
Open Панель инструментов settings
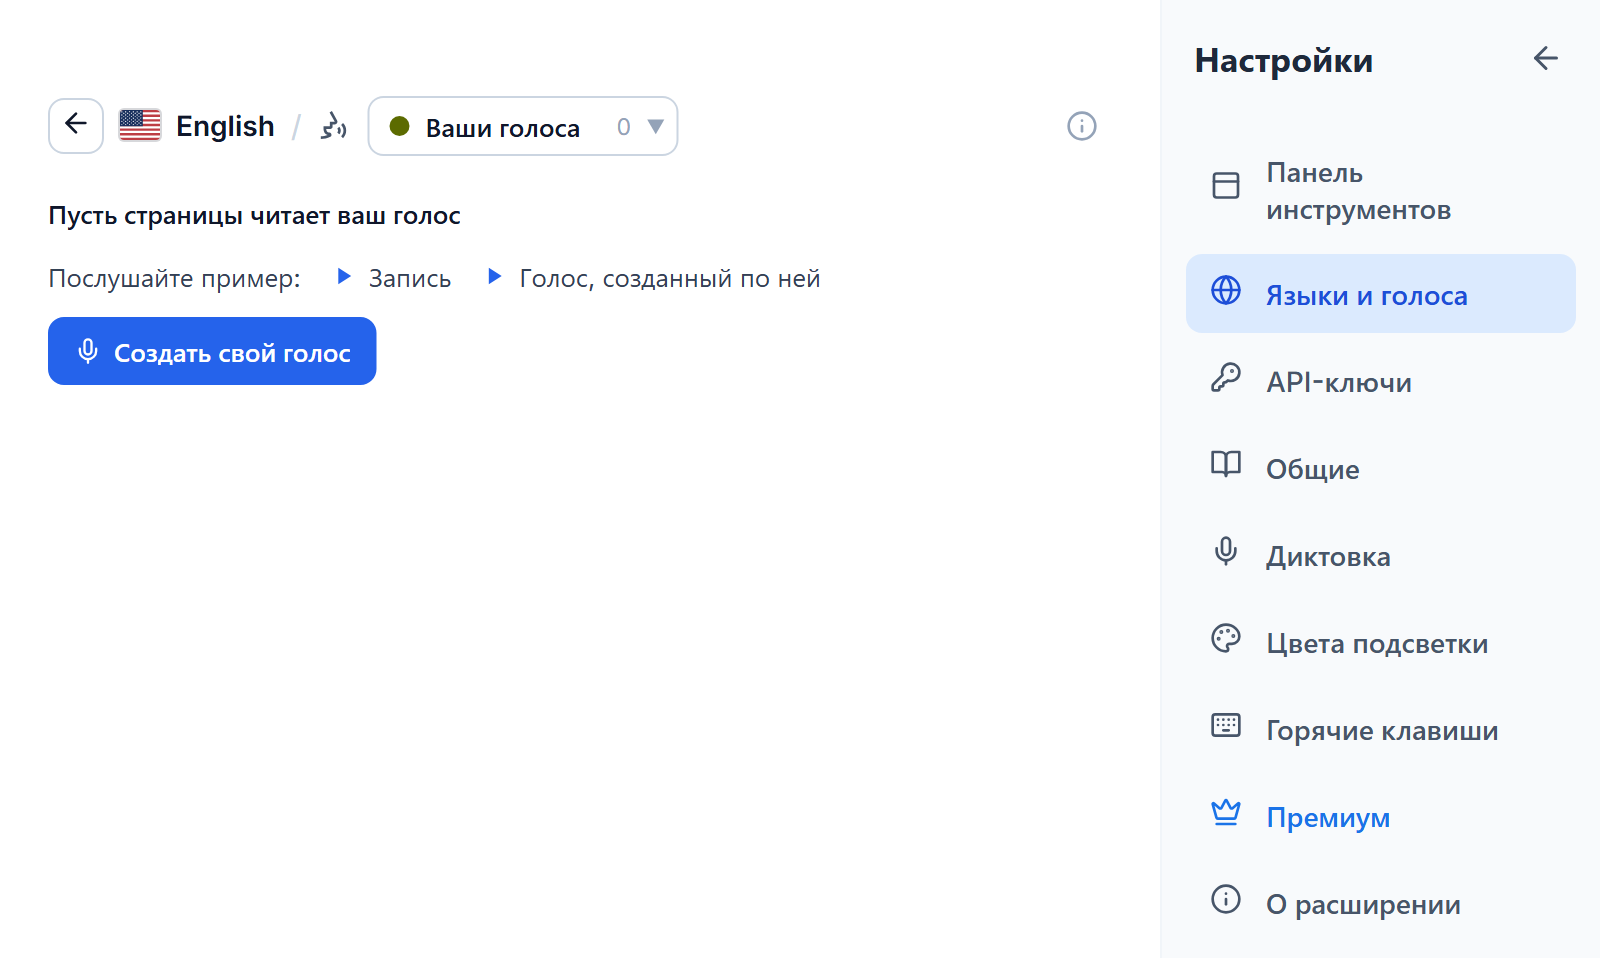point(1381,191)
